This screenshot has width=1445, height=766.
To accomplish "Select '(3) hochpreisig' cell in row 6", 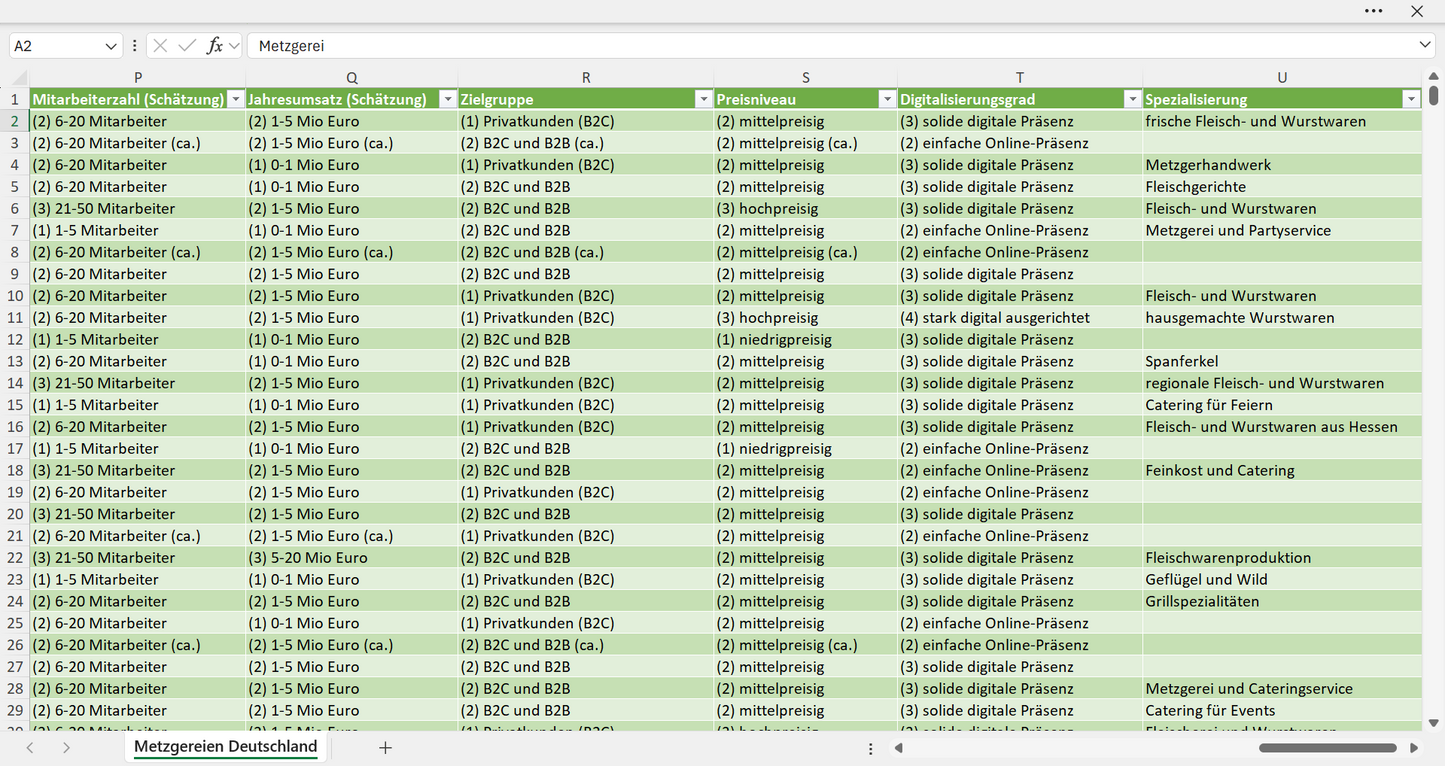I will (806, 208).
